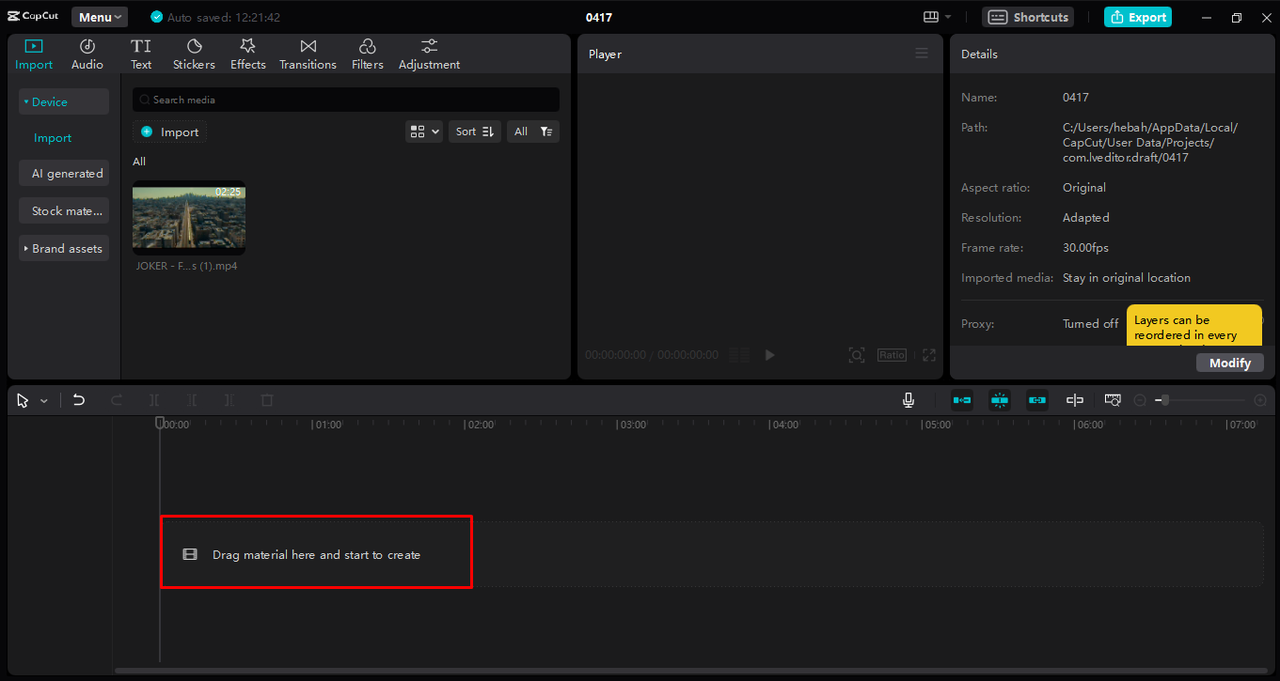Open the Import media tab
The width and height of the screenshot is (1280, 681).
[34, 54]
